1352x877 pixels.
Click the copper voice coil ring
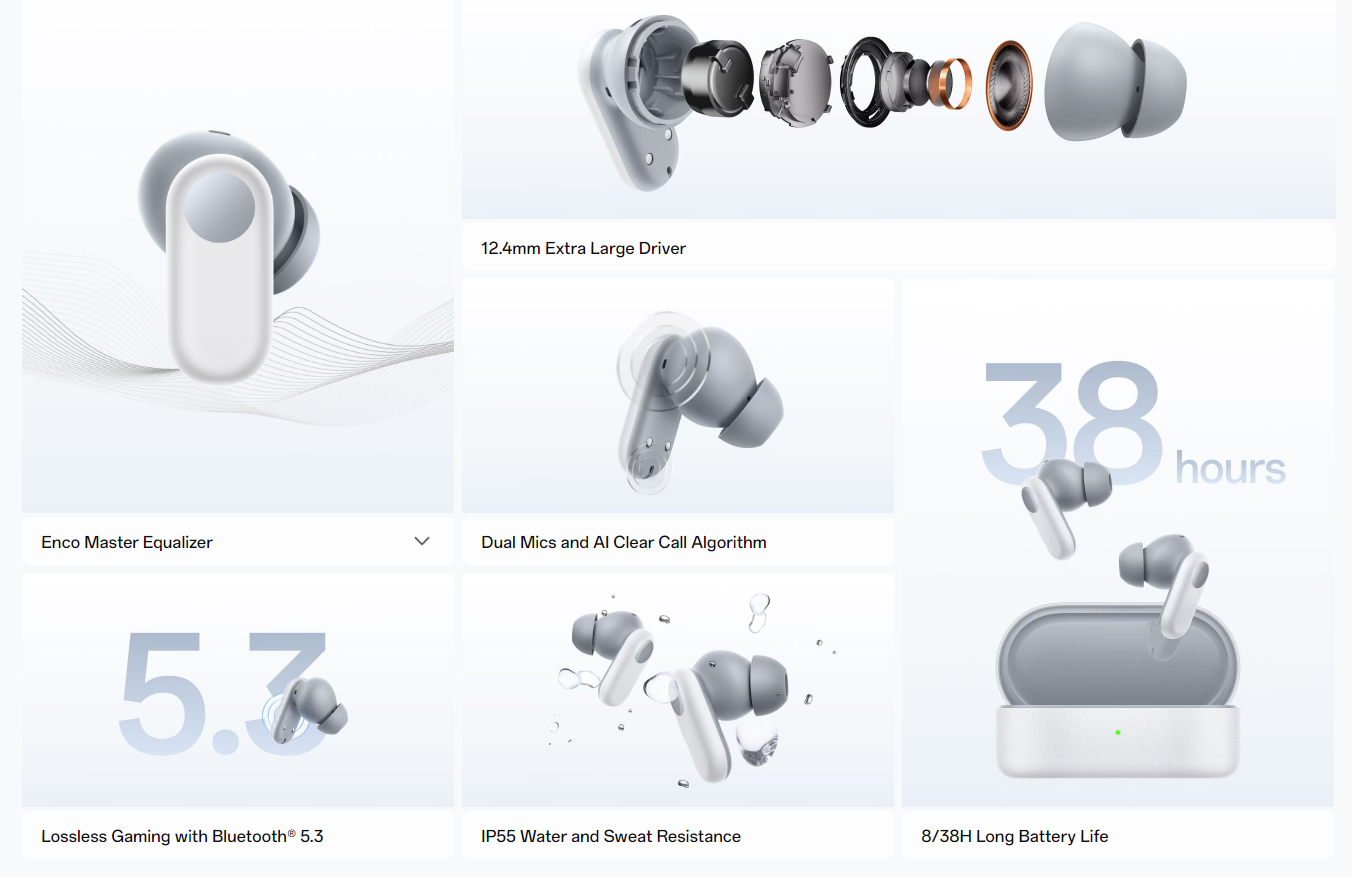click(x=950, y=84)
